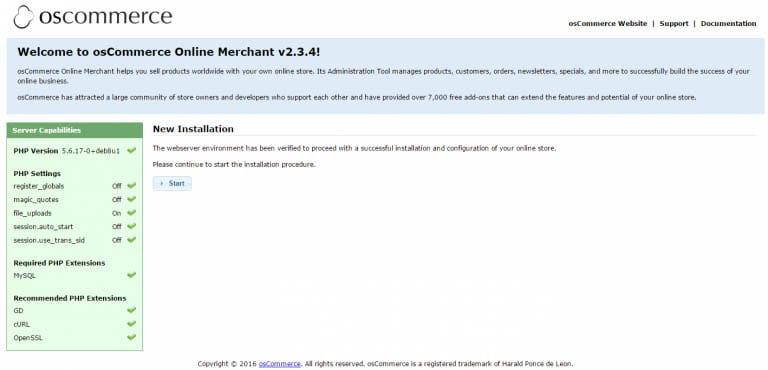
Task: Click the green check for OpenSSL
Action: tap(131, 337)
